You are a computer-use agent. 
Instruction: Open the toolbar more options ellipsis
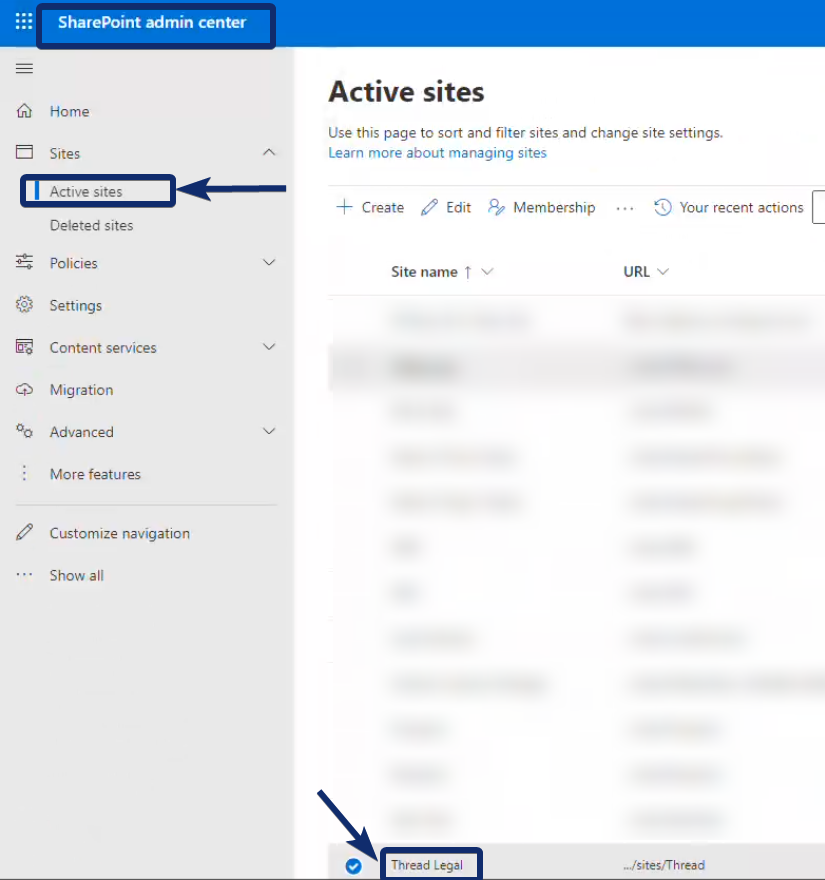pyautogui.click(x=625, y=208)
